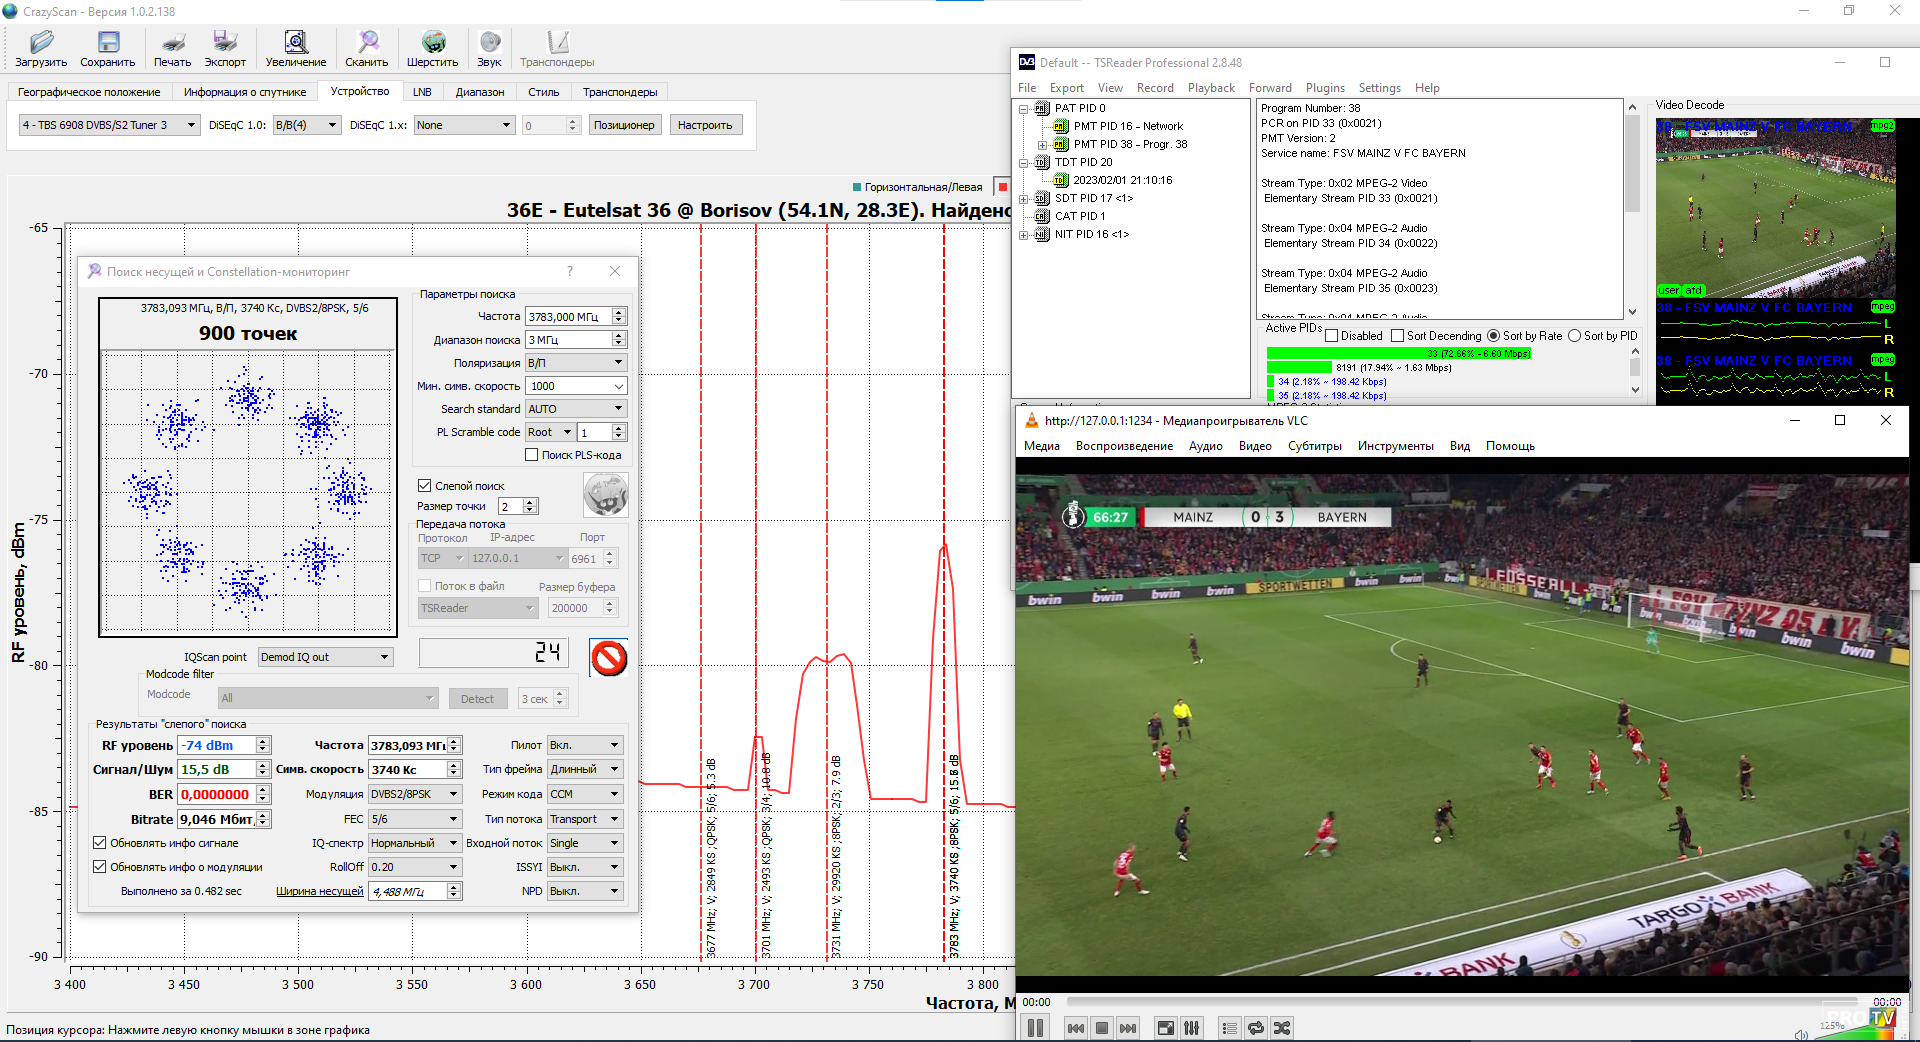The height and width of the screenshot is (1042, 1920).
Task: Open the Поляризация dropdown
Action: point(576,363)
